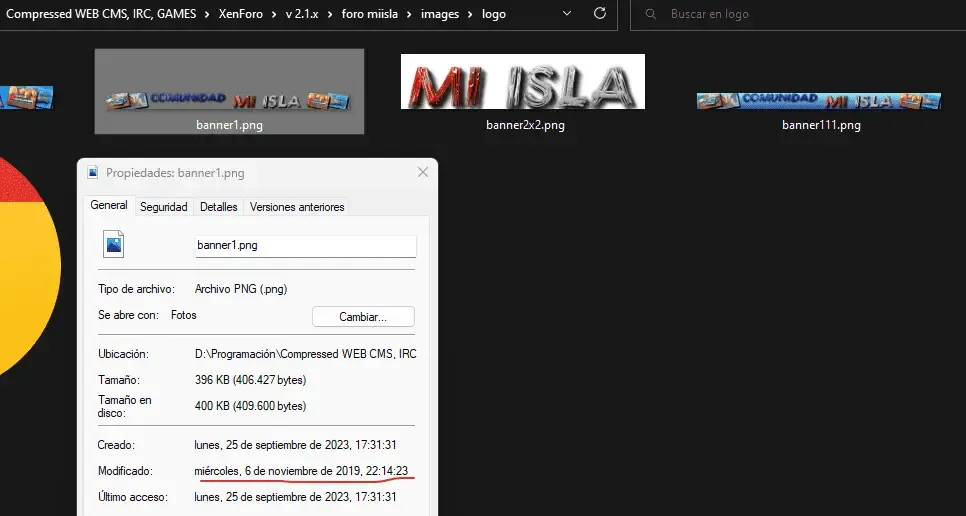Select banner111.png thumbnail
This screenshot has height=516, width=966.
point(819,100)
